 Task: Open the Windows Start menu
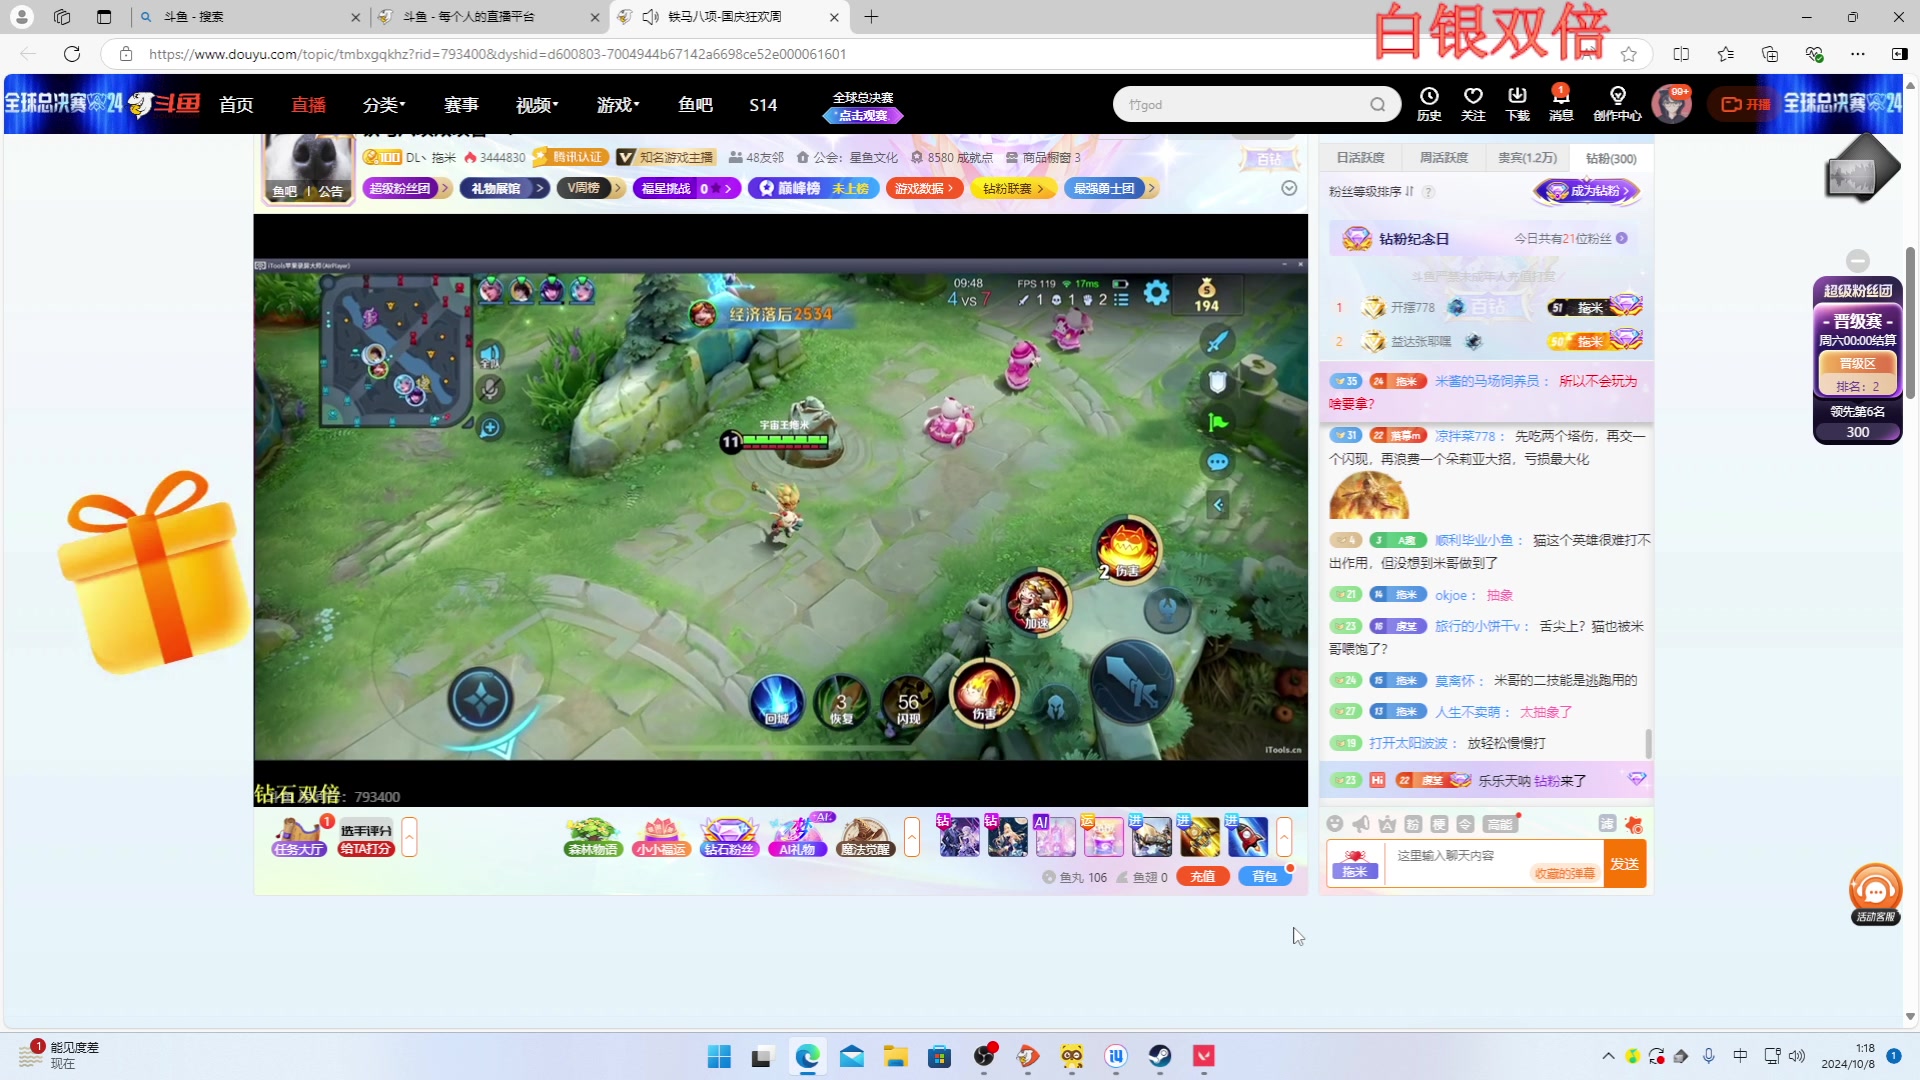(719, 1056)
